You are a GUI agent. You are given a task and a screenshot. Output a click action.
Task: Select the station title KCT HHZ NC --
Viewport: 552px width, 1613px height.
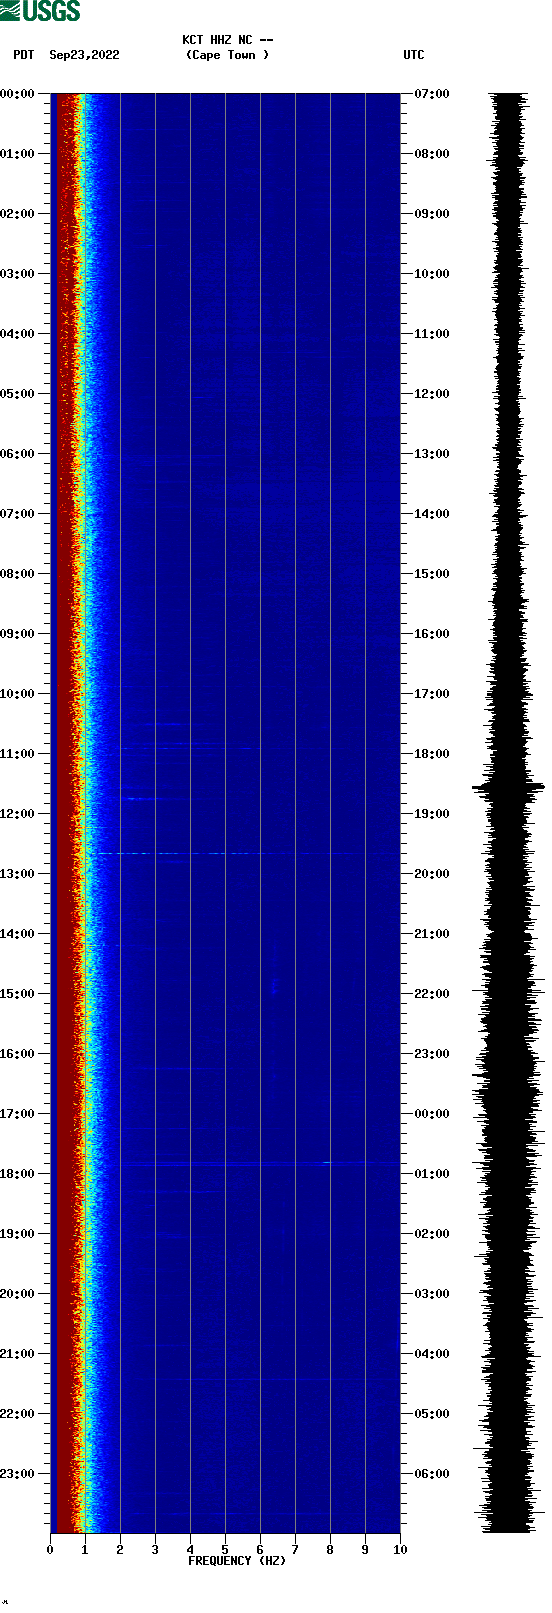tap(228, 40)
